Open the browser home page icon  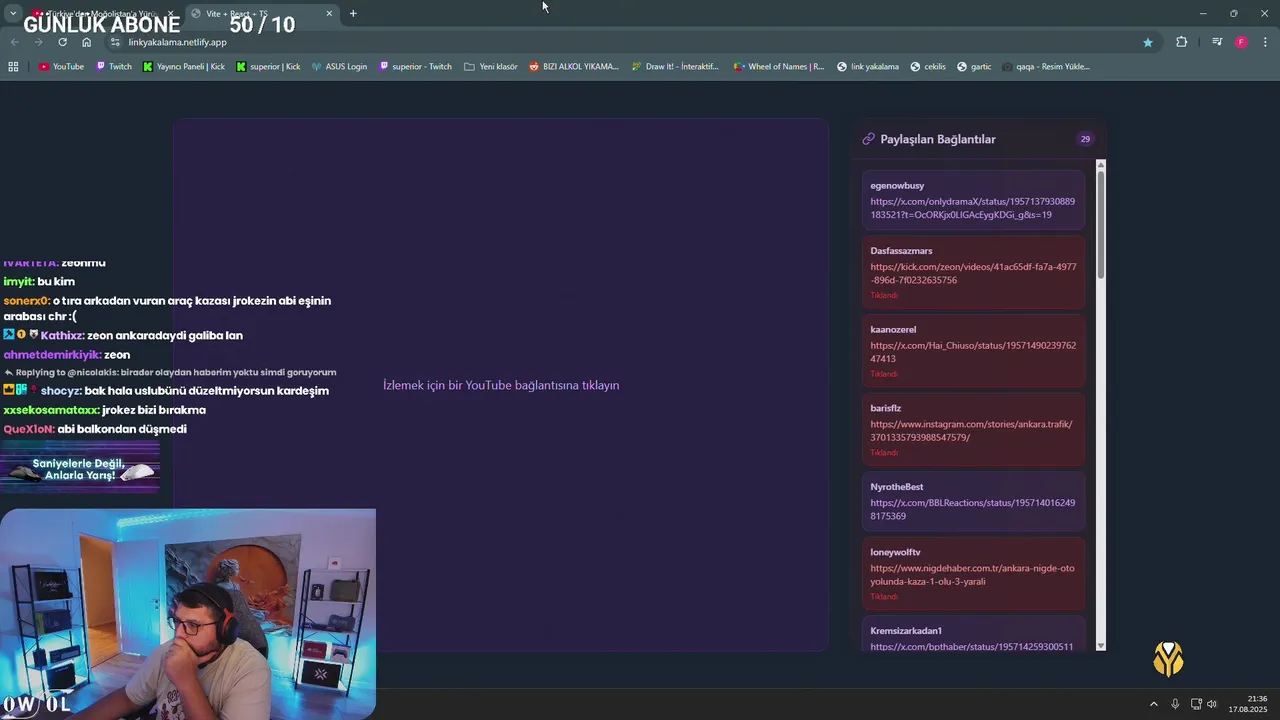coord(87,42)
